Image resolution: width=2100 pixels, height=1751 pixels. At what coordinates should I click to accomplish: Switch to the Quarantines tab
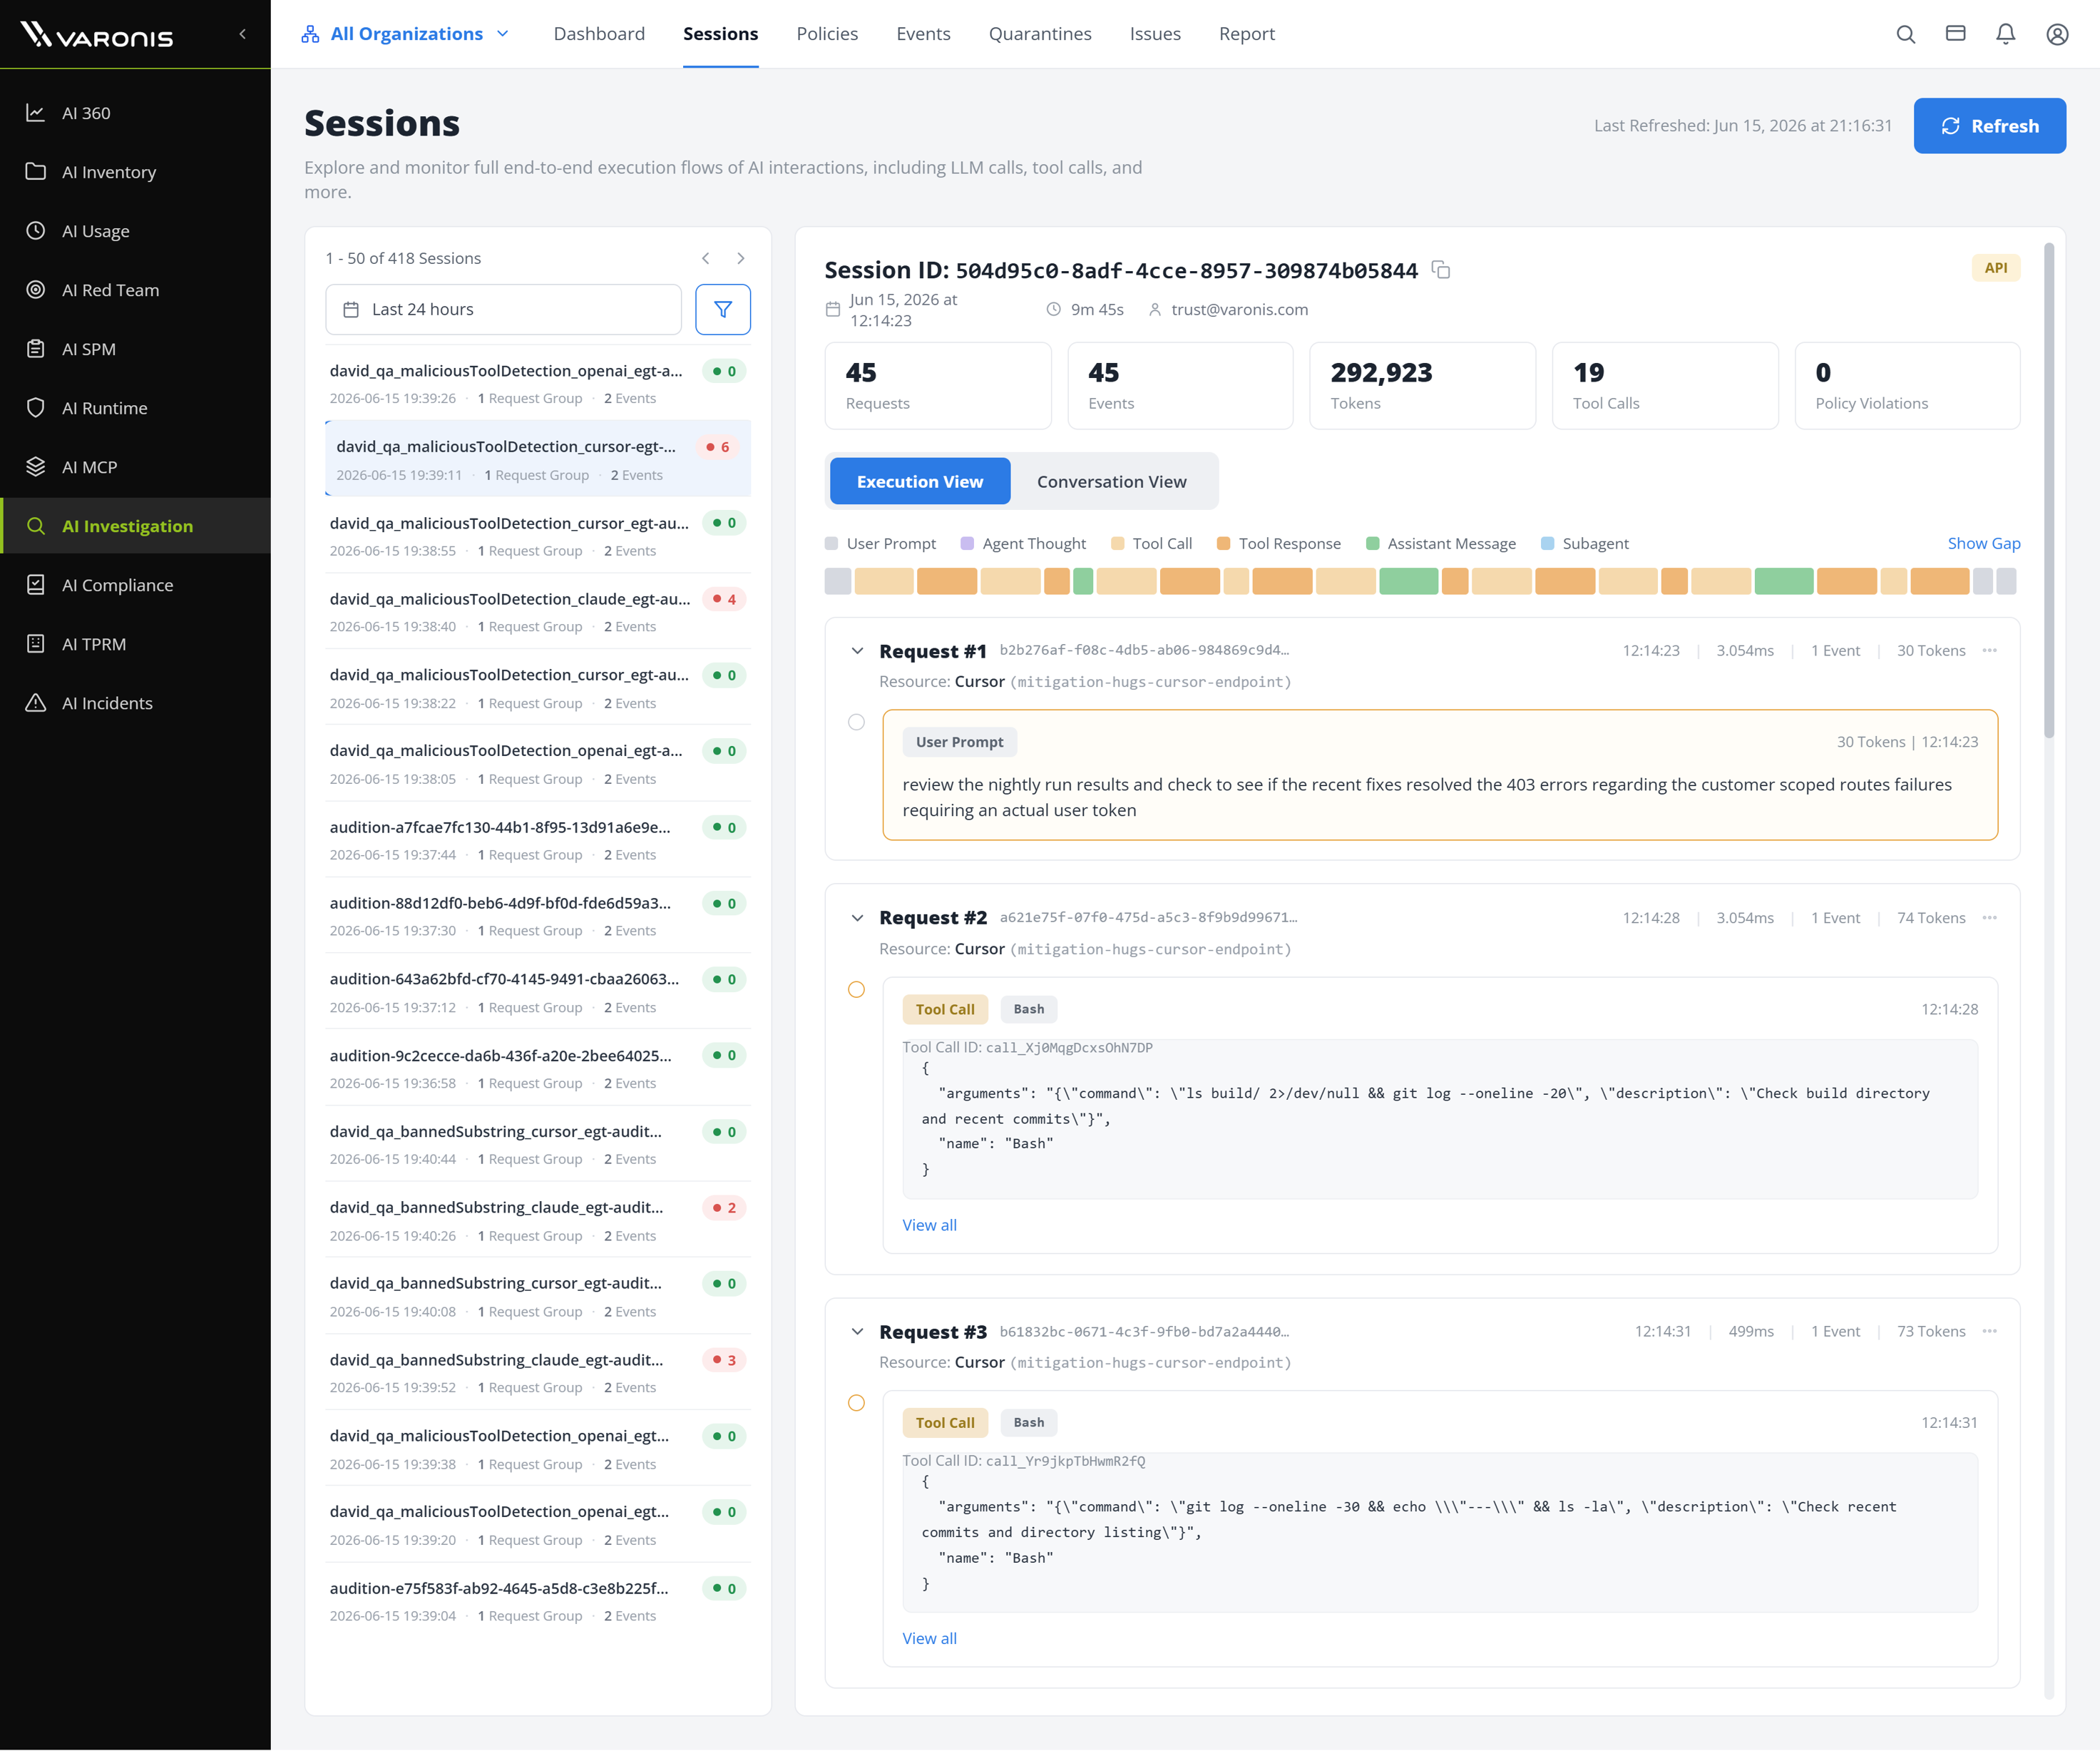click(1040, 34)
